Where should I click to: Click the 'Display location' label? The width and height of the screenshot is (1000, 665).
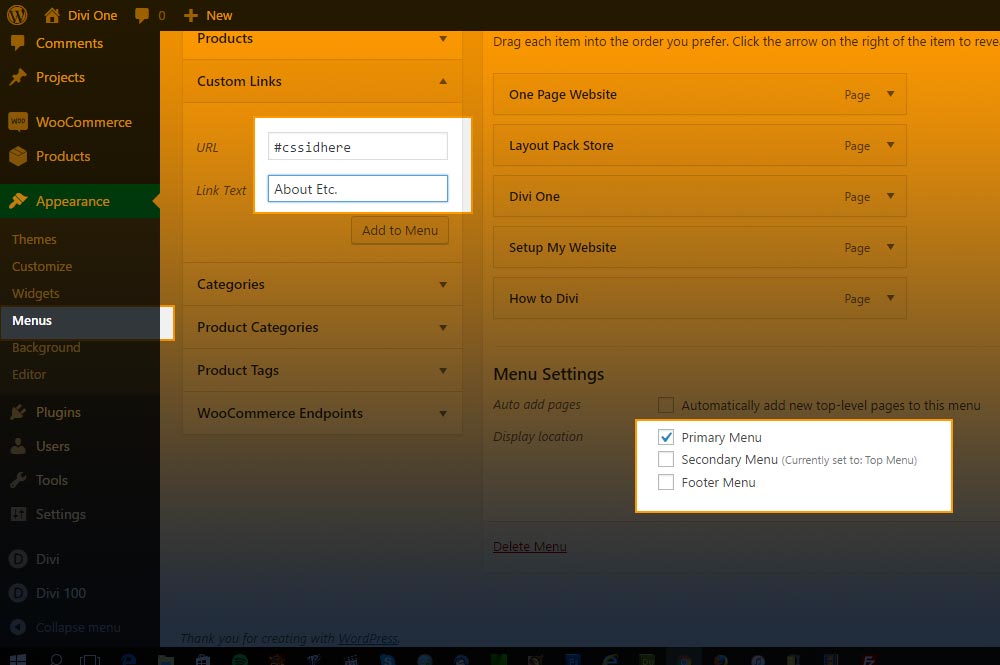point(538,437)
